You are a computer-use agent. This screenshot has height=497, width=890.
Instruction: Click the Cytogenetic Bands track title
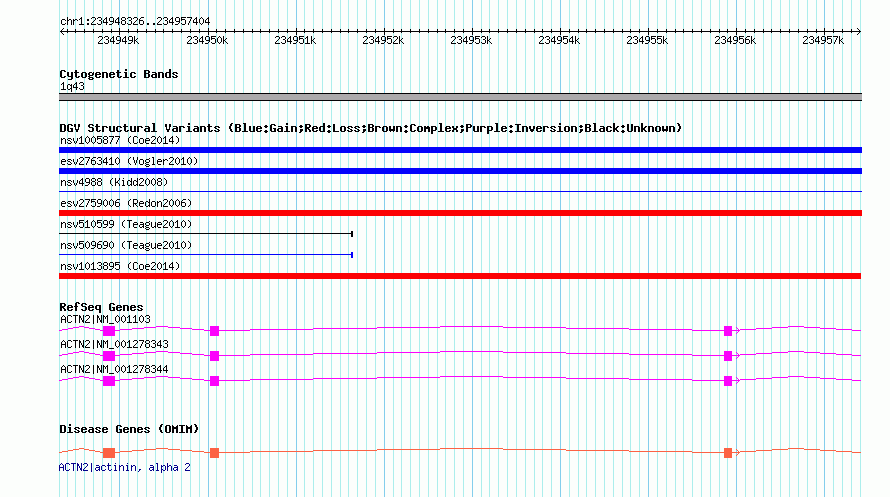click(x=119, y=74)
